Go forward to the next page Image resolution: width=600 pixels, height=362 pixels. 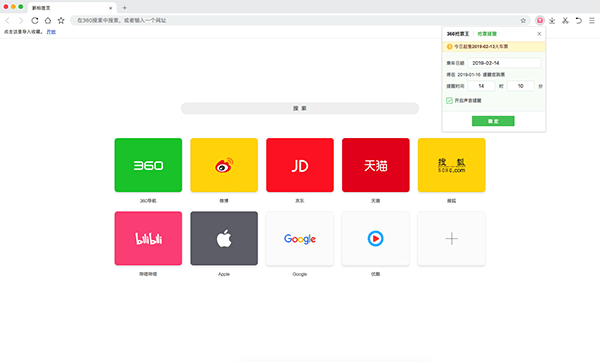click(21, 21)
